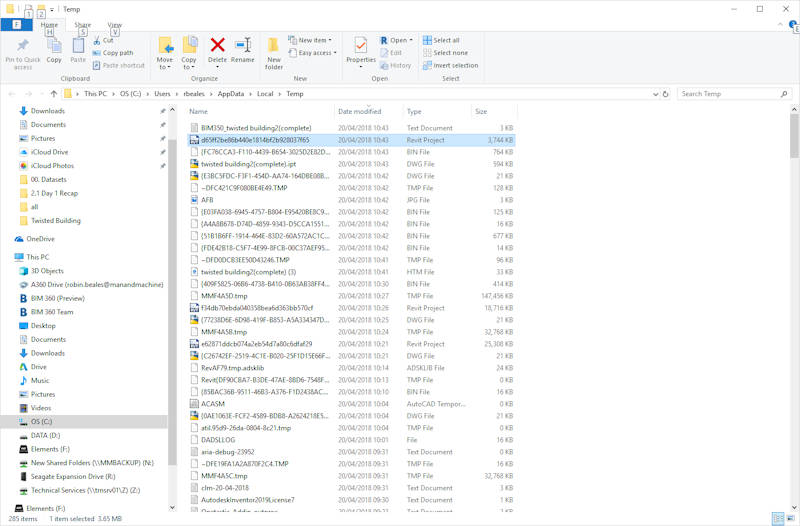Screen dimensions: 800x526
Task: Click the Edit ribbon button
Action: (x=391, y=53)
